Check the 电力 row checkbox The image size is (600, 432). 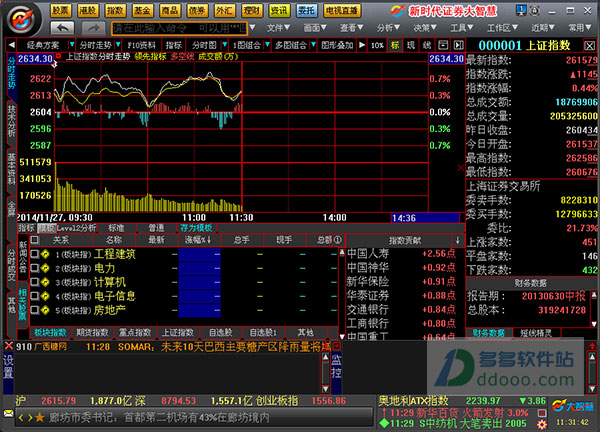tap(34, 268)
